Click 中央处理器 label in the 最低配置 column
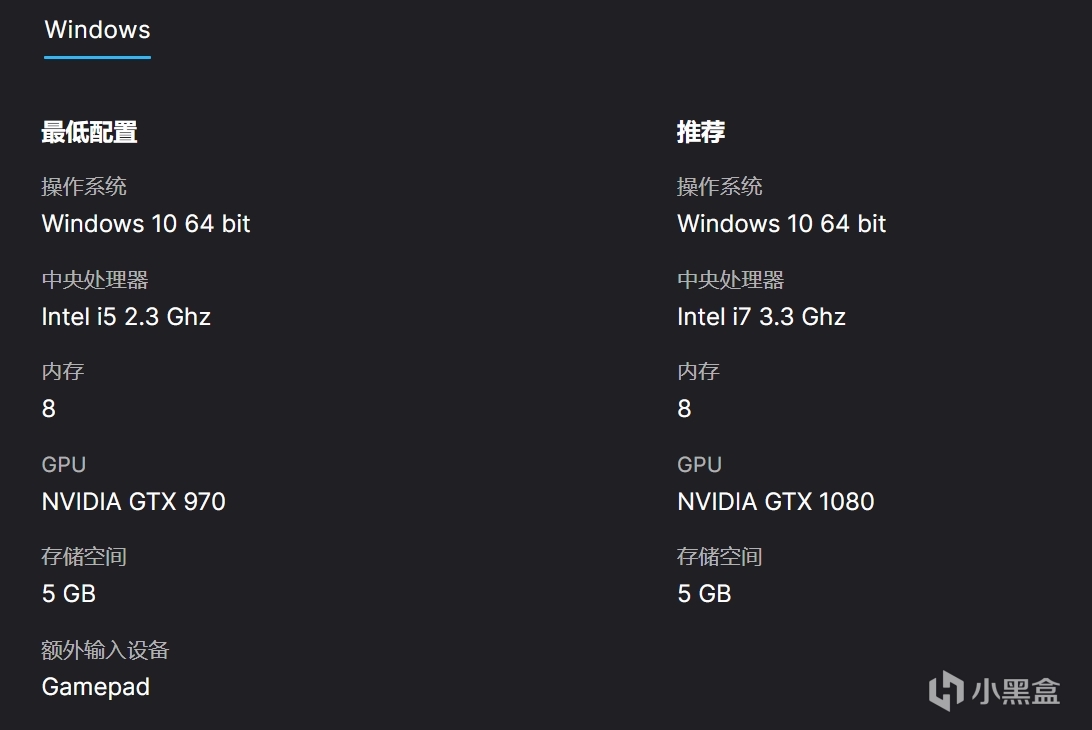Screen dimensions: 1092x730 coord(94,280)
